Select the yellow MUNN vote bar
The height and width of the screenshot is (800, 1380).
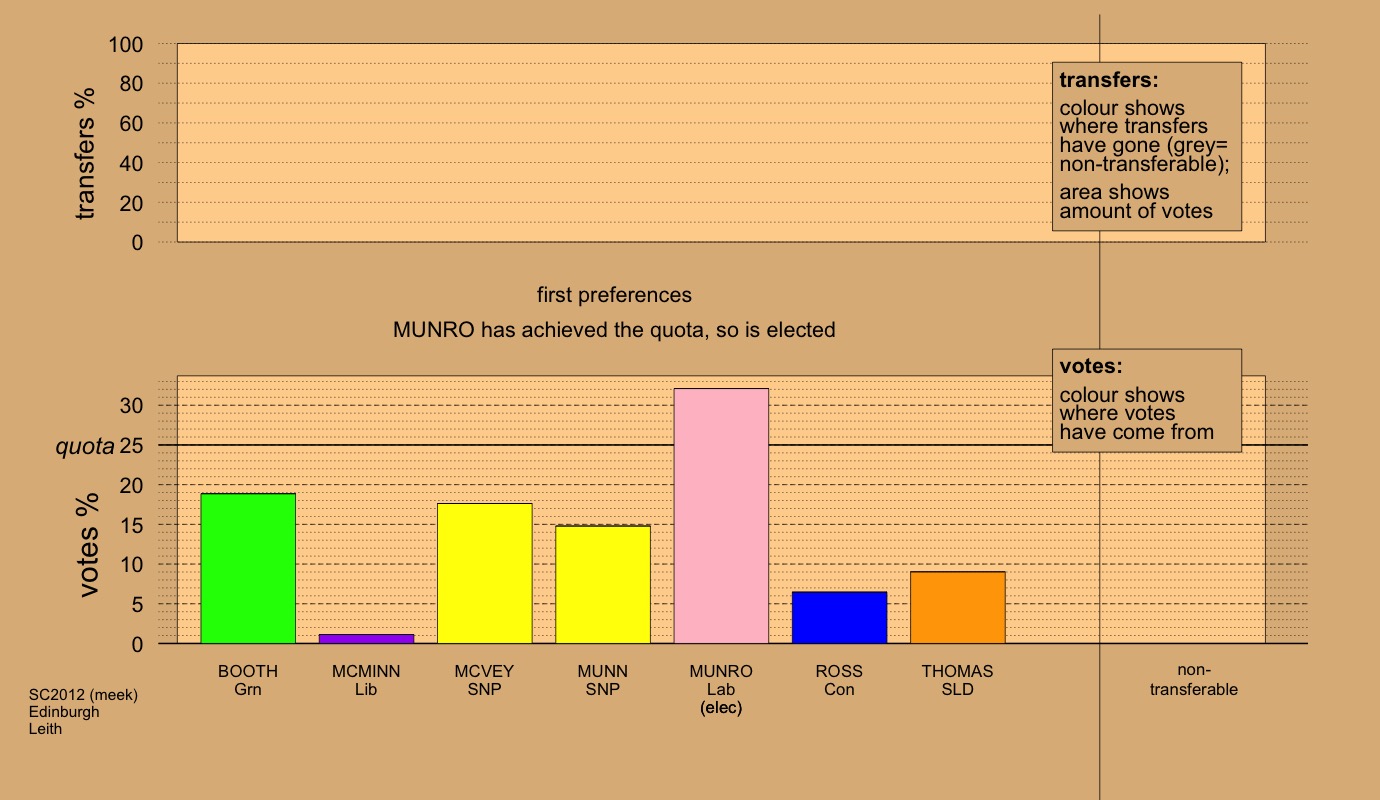[603, 584]
